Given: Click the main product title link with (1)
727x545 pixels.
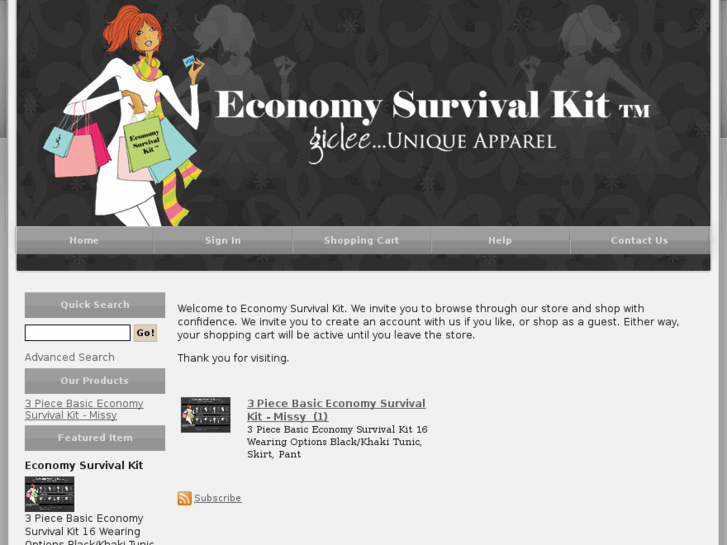Looking at the screenshot, I should tap(336, 410).
